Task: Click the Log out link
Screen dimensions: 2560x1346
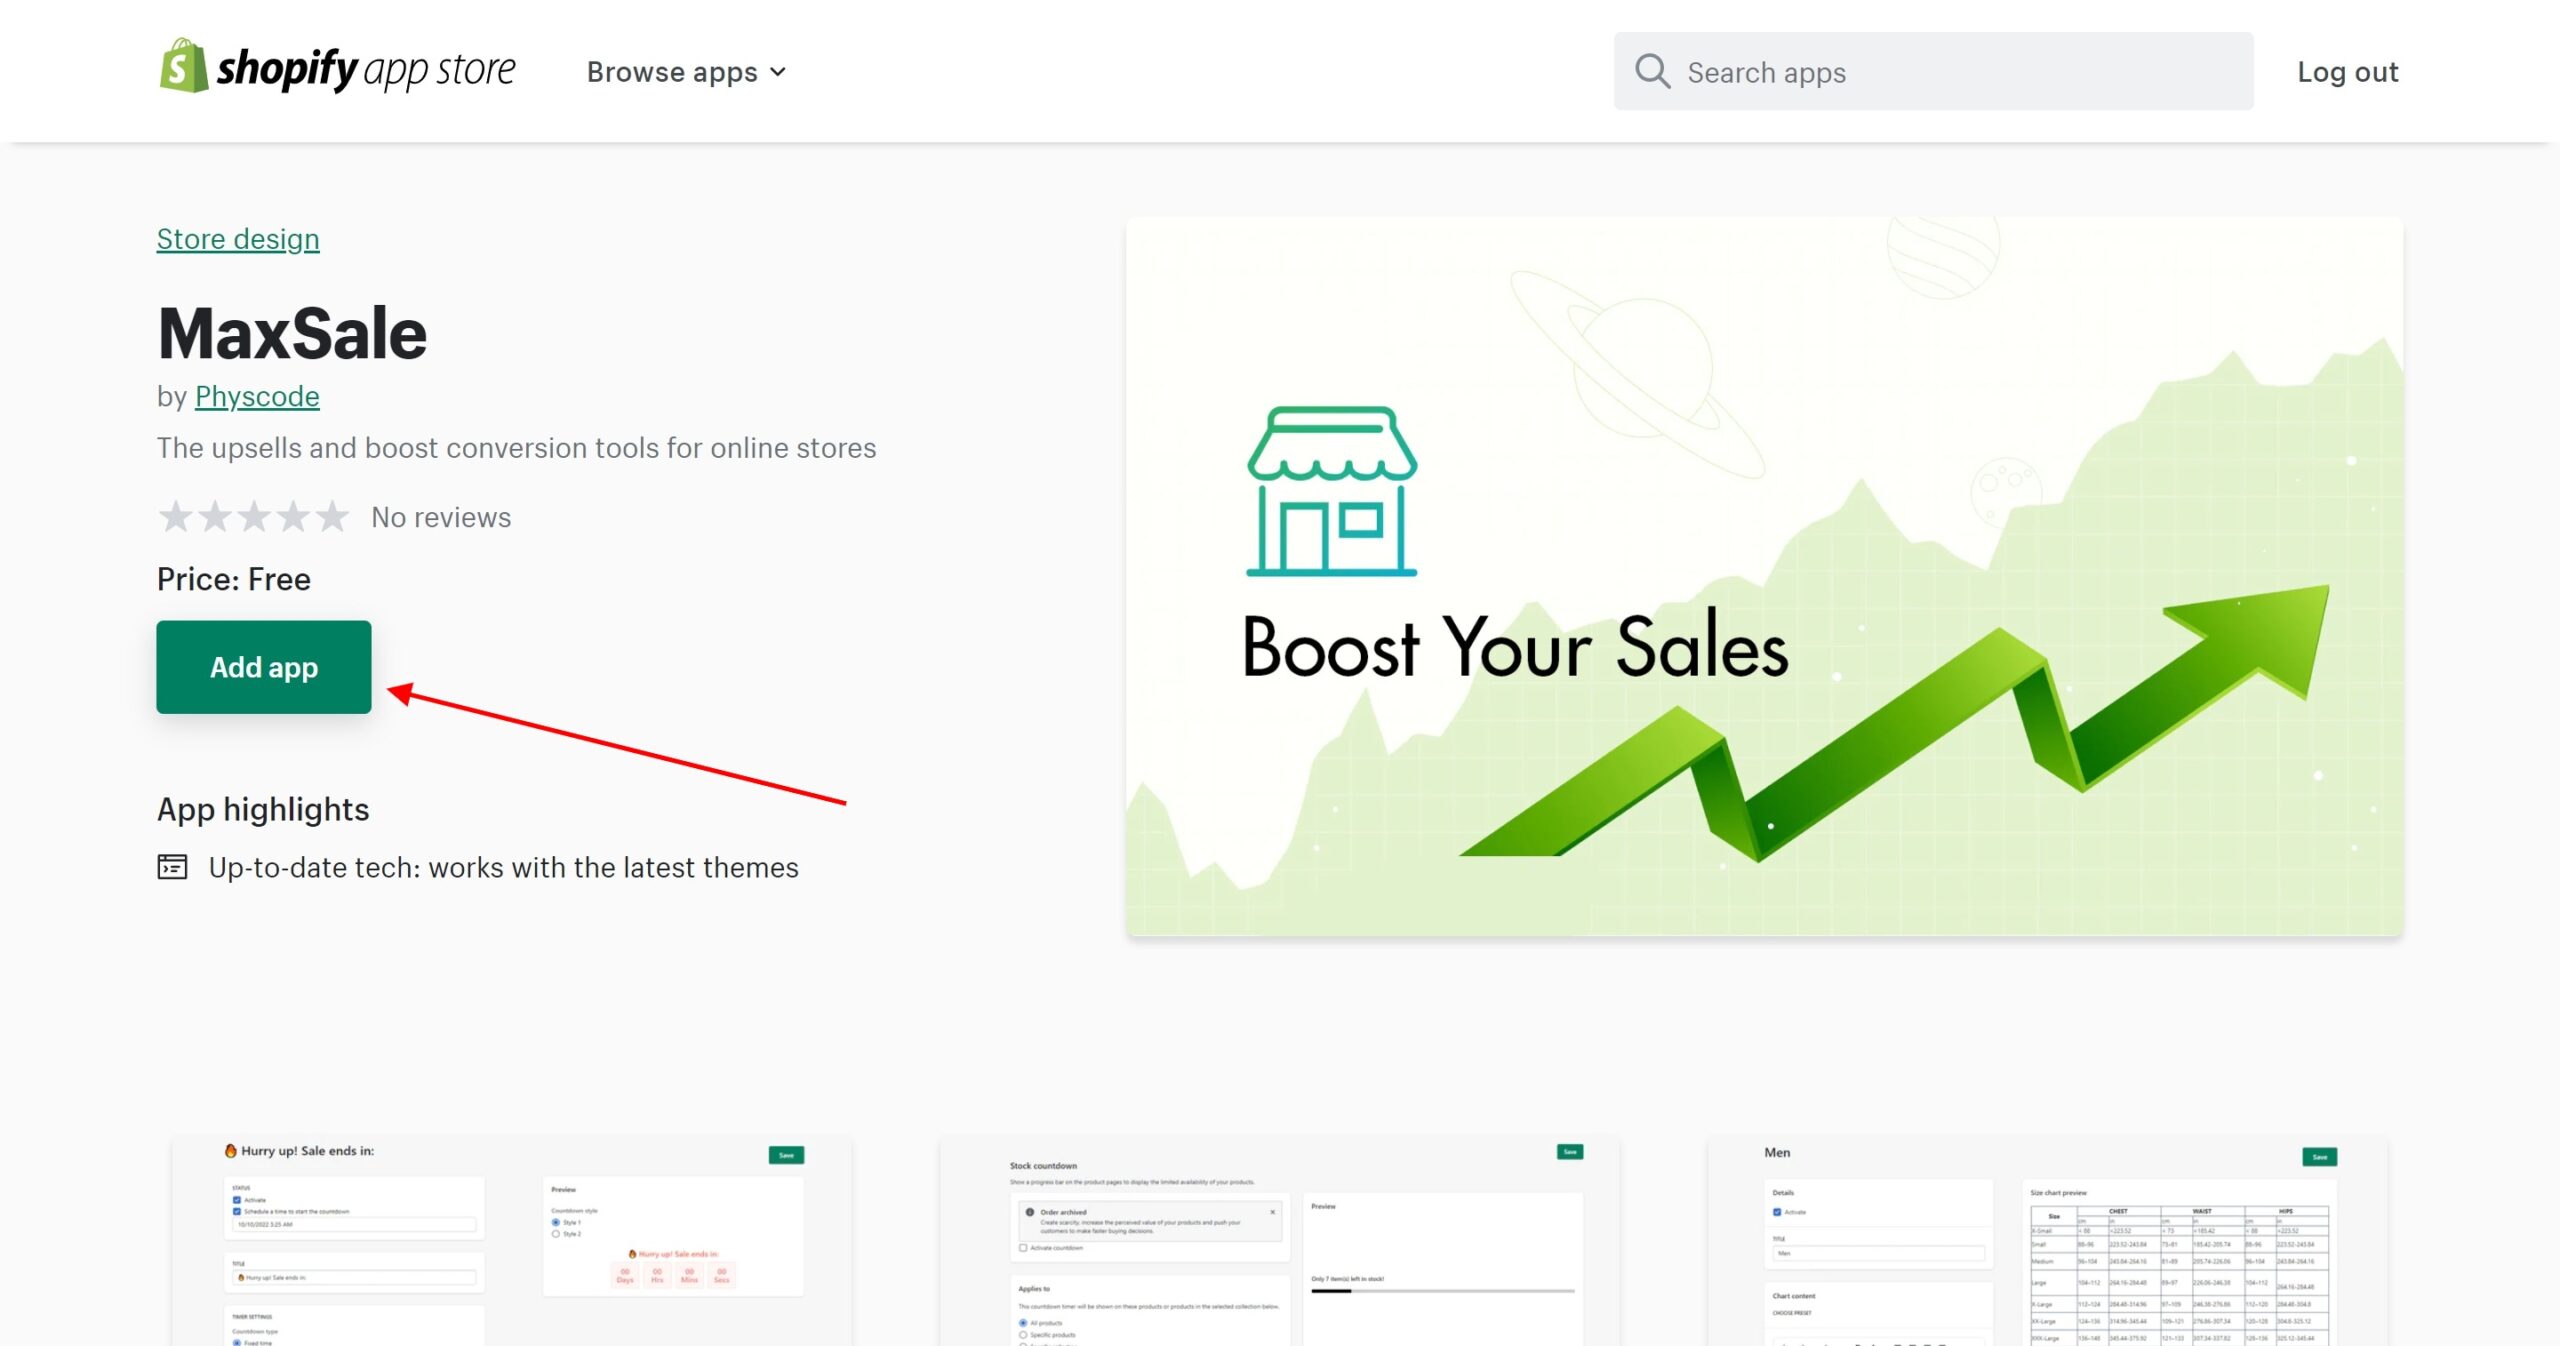Action: coord(2347,72)
